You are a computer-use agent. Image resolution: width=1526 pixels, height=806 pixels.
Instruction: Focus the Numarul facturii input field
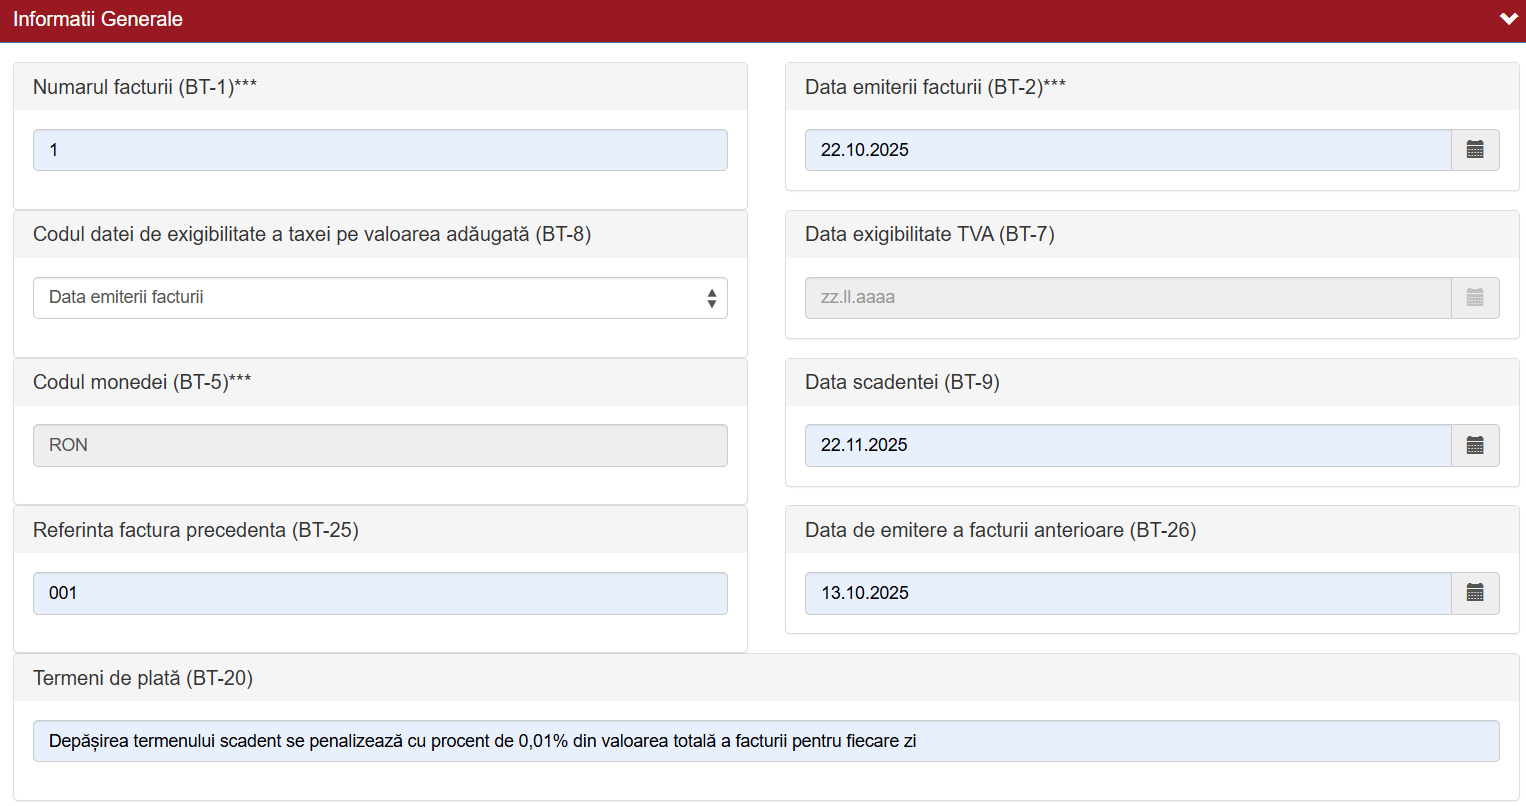tap(380, 150)
